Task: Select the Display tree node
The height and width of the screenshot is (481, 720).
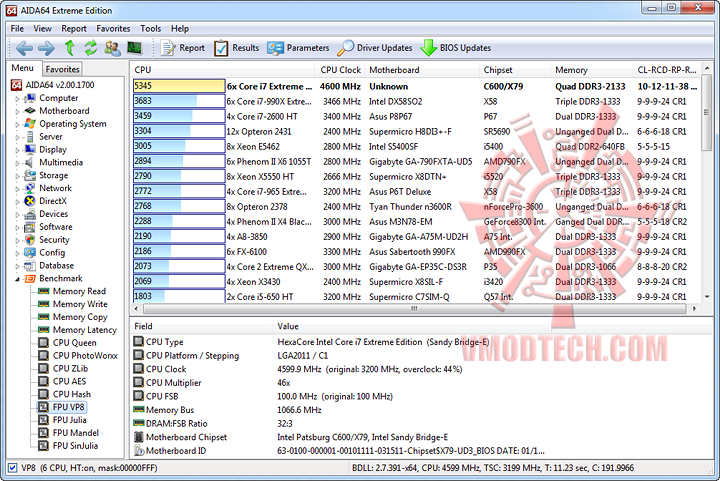Action: click(53, 149)
